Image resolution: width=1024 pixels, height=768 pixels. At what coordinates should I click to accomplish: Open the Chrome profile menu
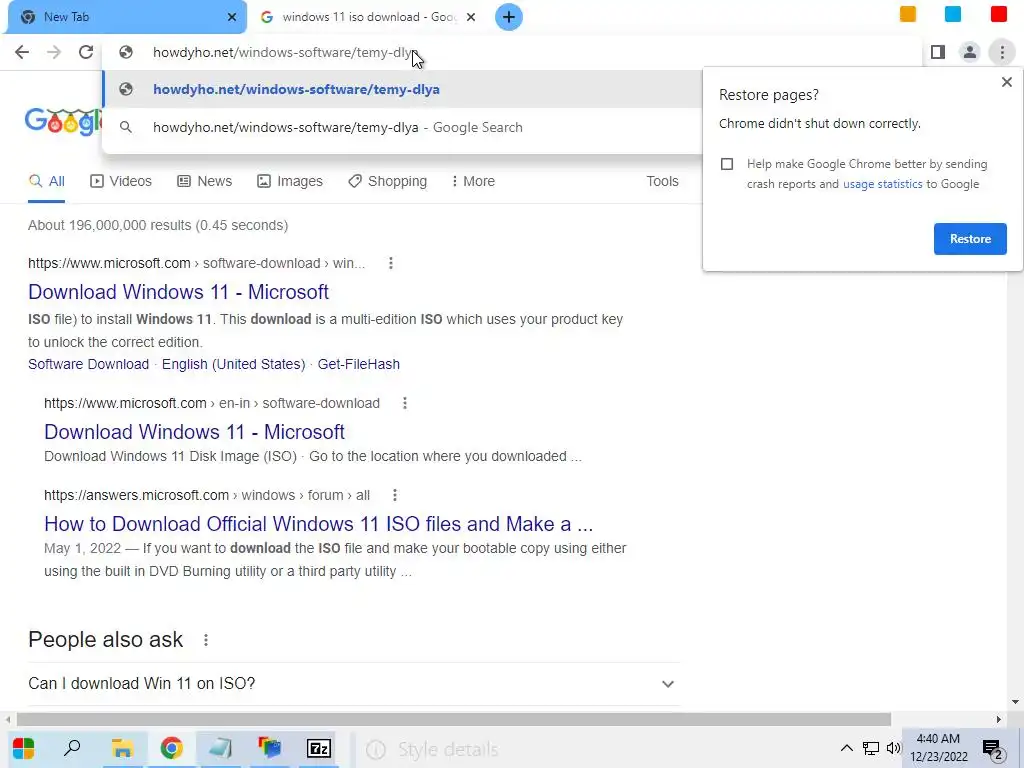click(970, 52)
